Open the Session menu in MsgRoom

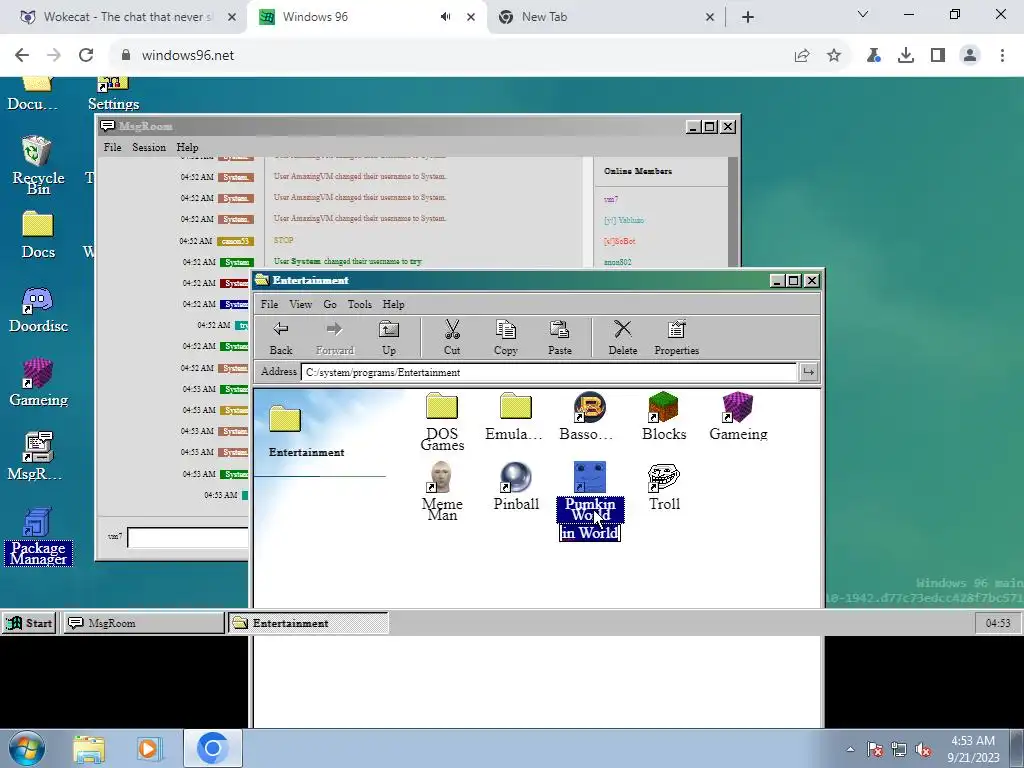[x=149, y=148]
